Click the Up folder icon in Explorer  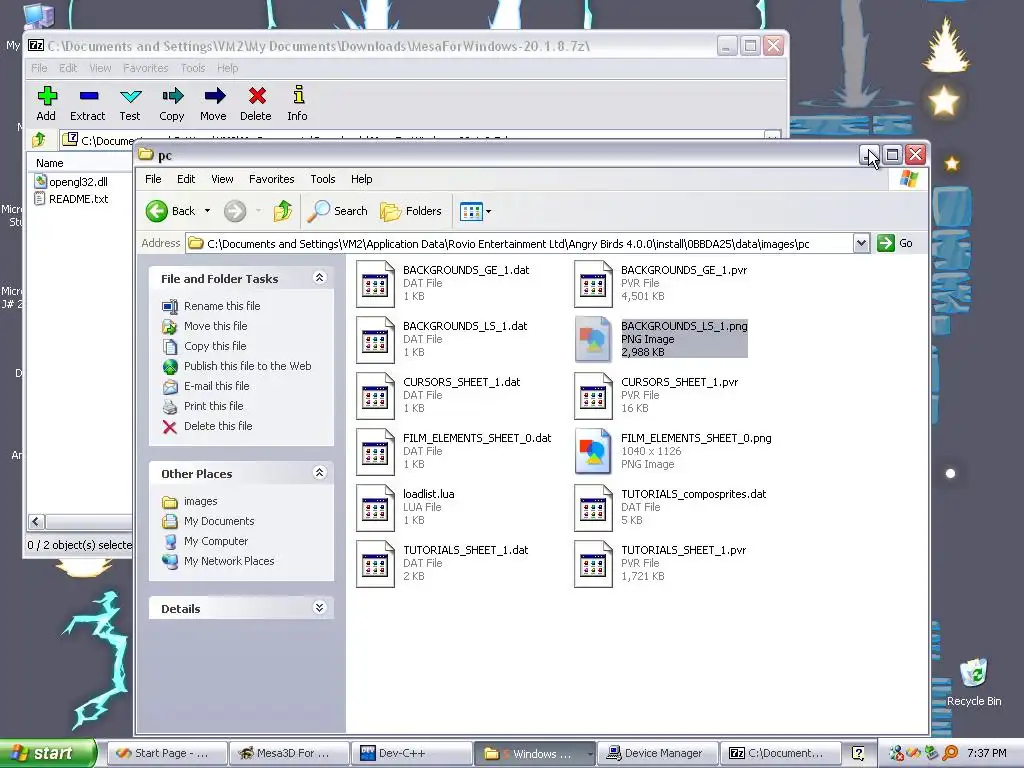[x=283, y=211]
